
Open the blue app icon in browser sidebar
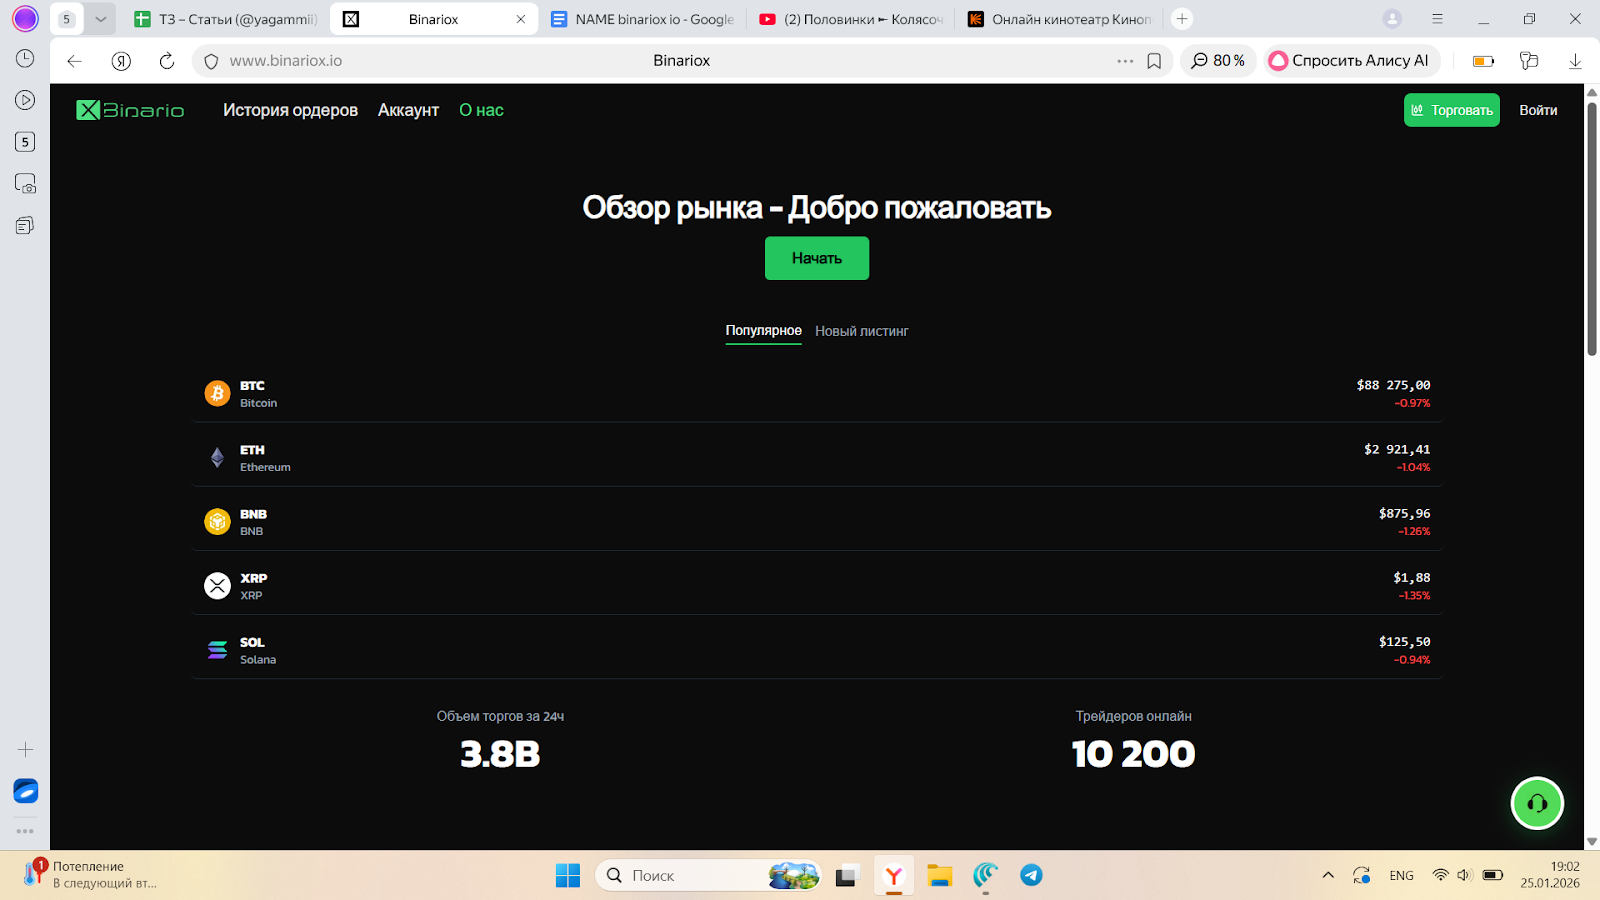point(25,791)
